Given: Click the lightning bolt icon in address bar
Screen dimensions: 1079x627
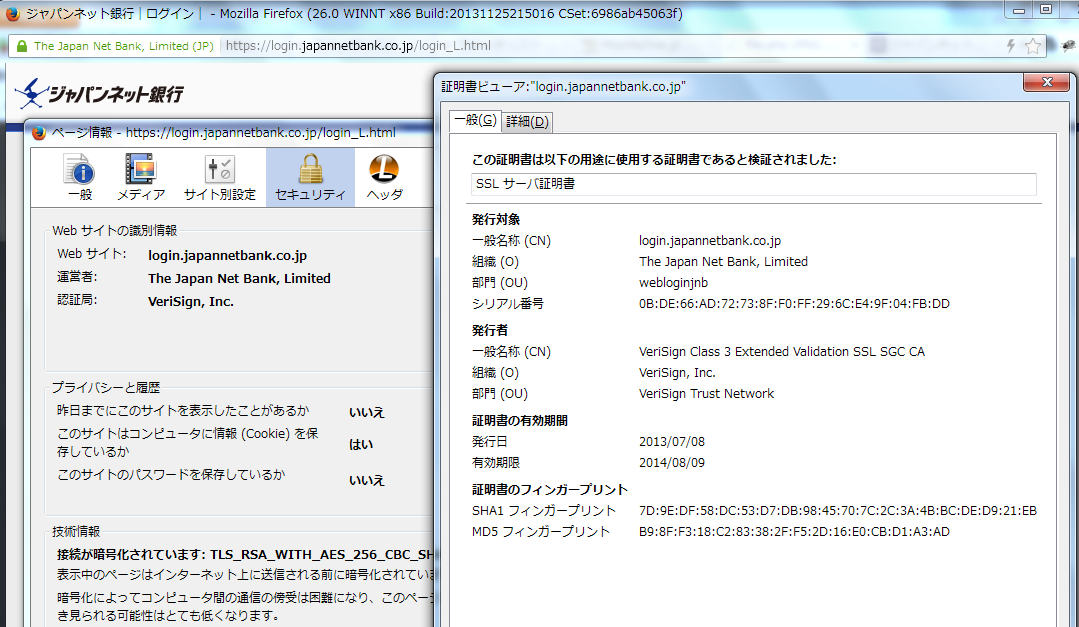Looking at the screenshot, I should pyautogui.click(x=1011, y=46).
